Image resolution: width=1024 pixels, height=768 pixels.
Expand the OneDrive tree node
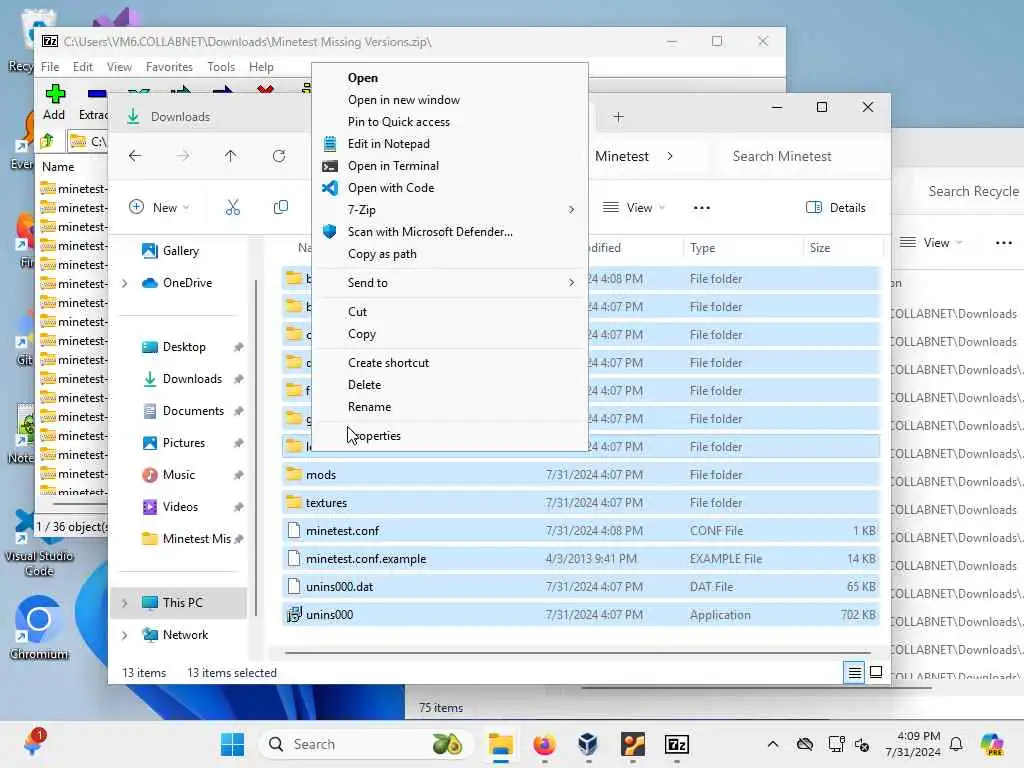pyautogui.click(x=125, y=283)
